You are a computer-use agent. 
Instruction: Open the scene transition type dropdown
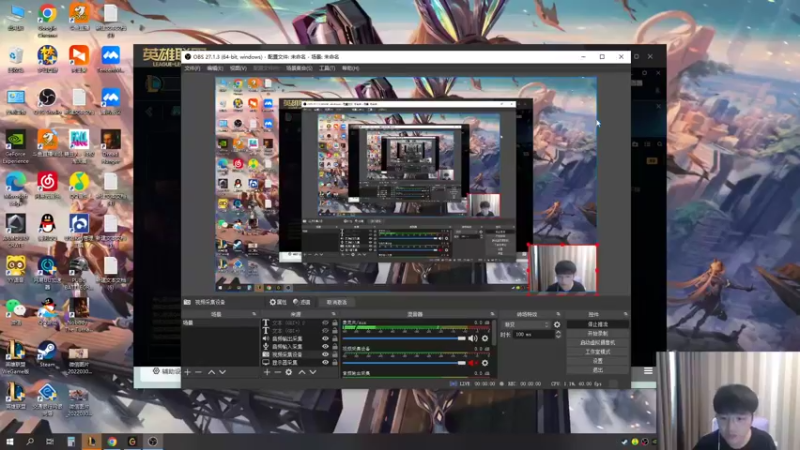click(x=527, y=324)
